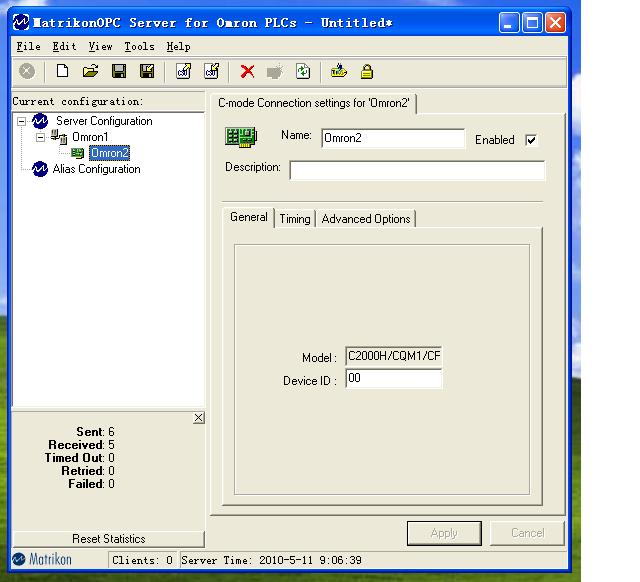Uncheck the Enabled checkbox
The width and height of the screenshot is (640, 582).
pyautogui.click(x=531, y=140)
